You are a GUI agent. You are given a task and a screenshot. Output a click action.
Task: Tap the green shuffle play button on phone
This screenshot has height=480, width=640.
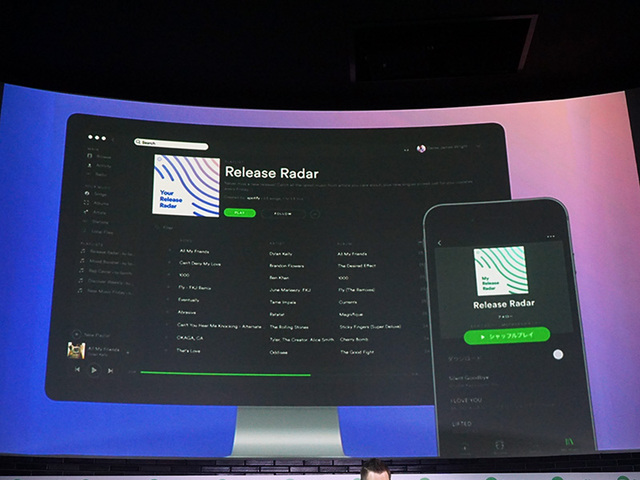click(x=507, y=336)
